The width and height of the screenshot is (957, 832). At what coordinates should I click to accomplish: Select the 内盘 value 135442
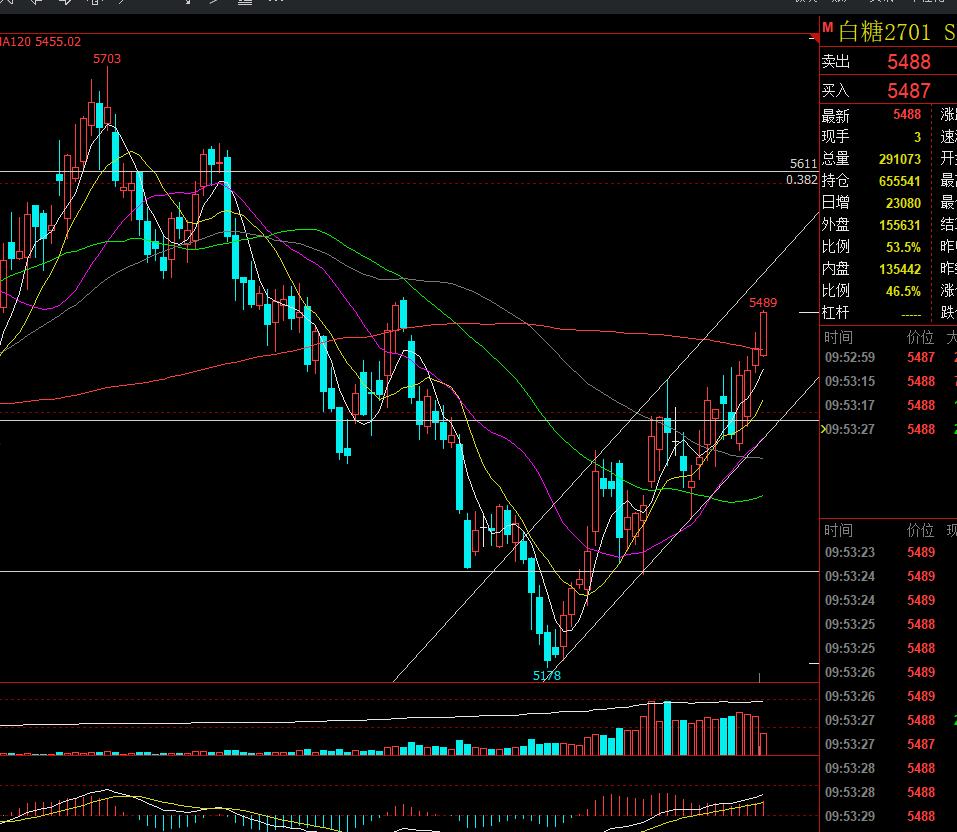[x=900, y=269]
